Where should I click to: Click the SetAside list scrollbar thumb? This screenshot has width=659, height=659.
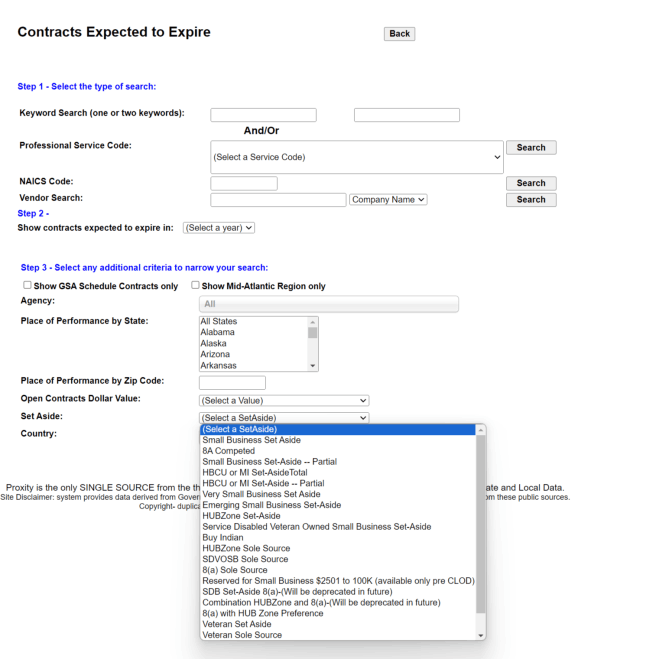point(481,524)
